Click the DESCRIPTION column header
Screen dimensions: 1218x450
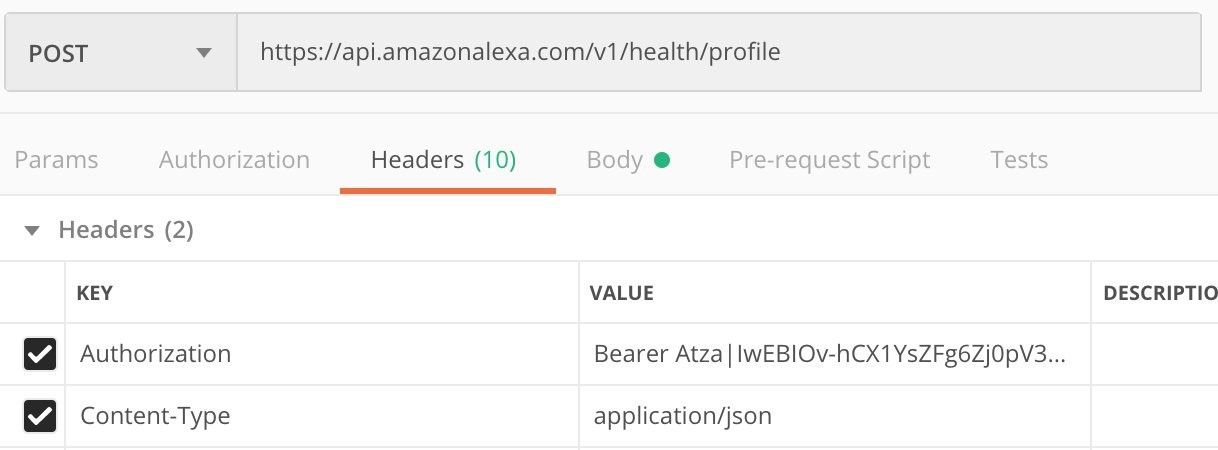[x=1160, y=293]
